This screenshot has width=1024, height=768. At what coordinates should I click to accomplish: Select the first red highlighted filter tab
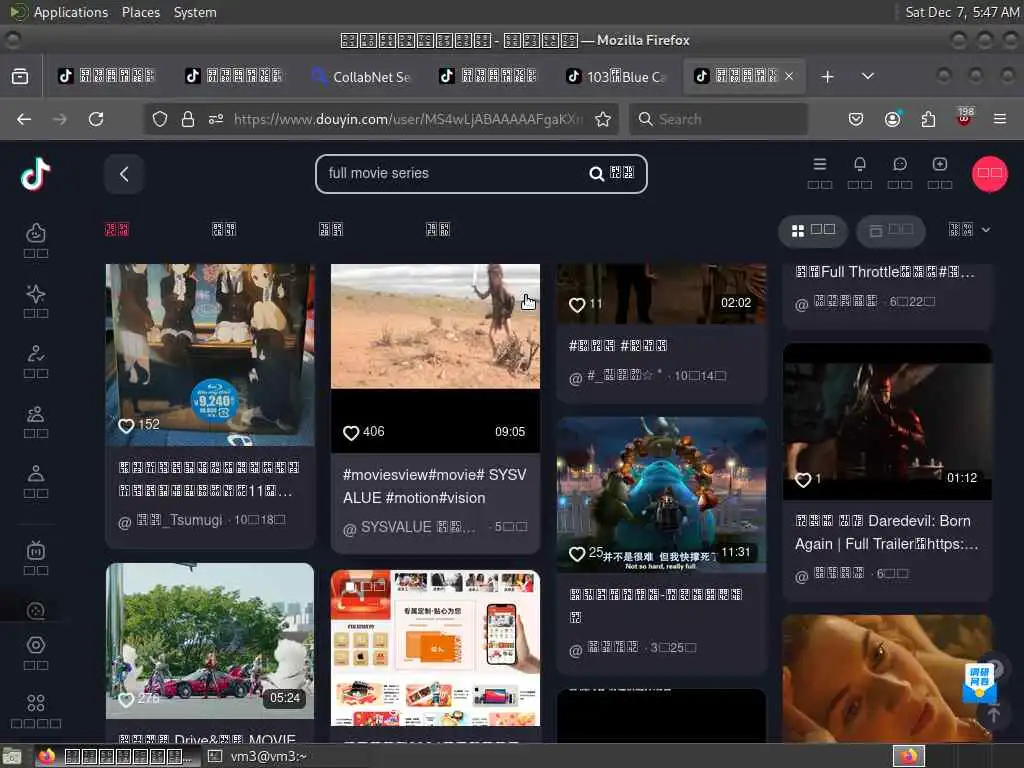[x=117, y=229]
